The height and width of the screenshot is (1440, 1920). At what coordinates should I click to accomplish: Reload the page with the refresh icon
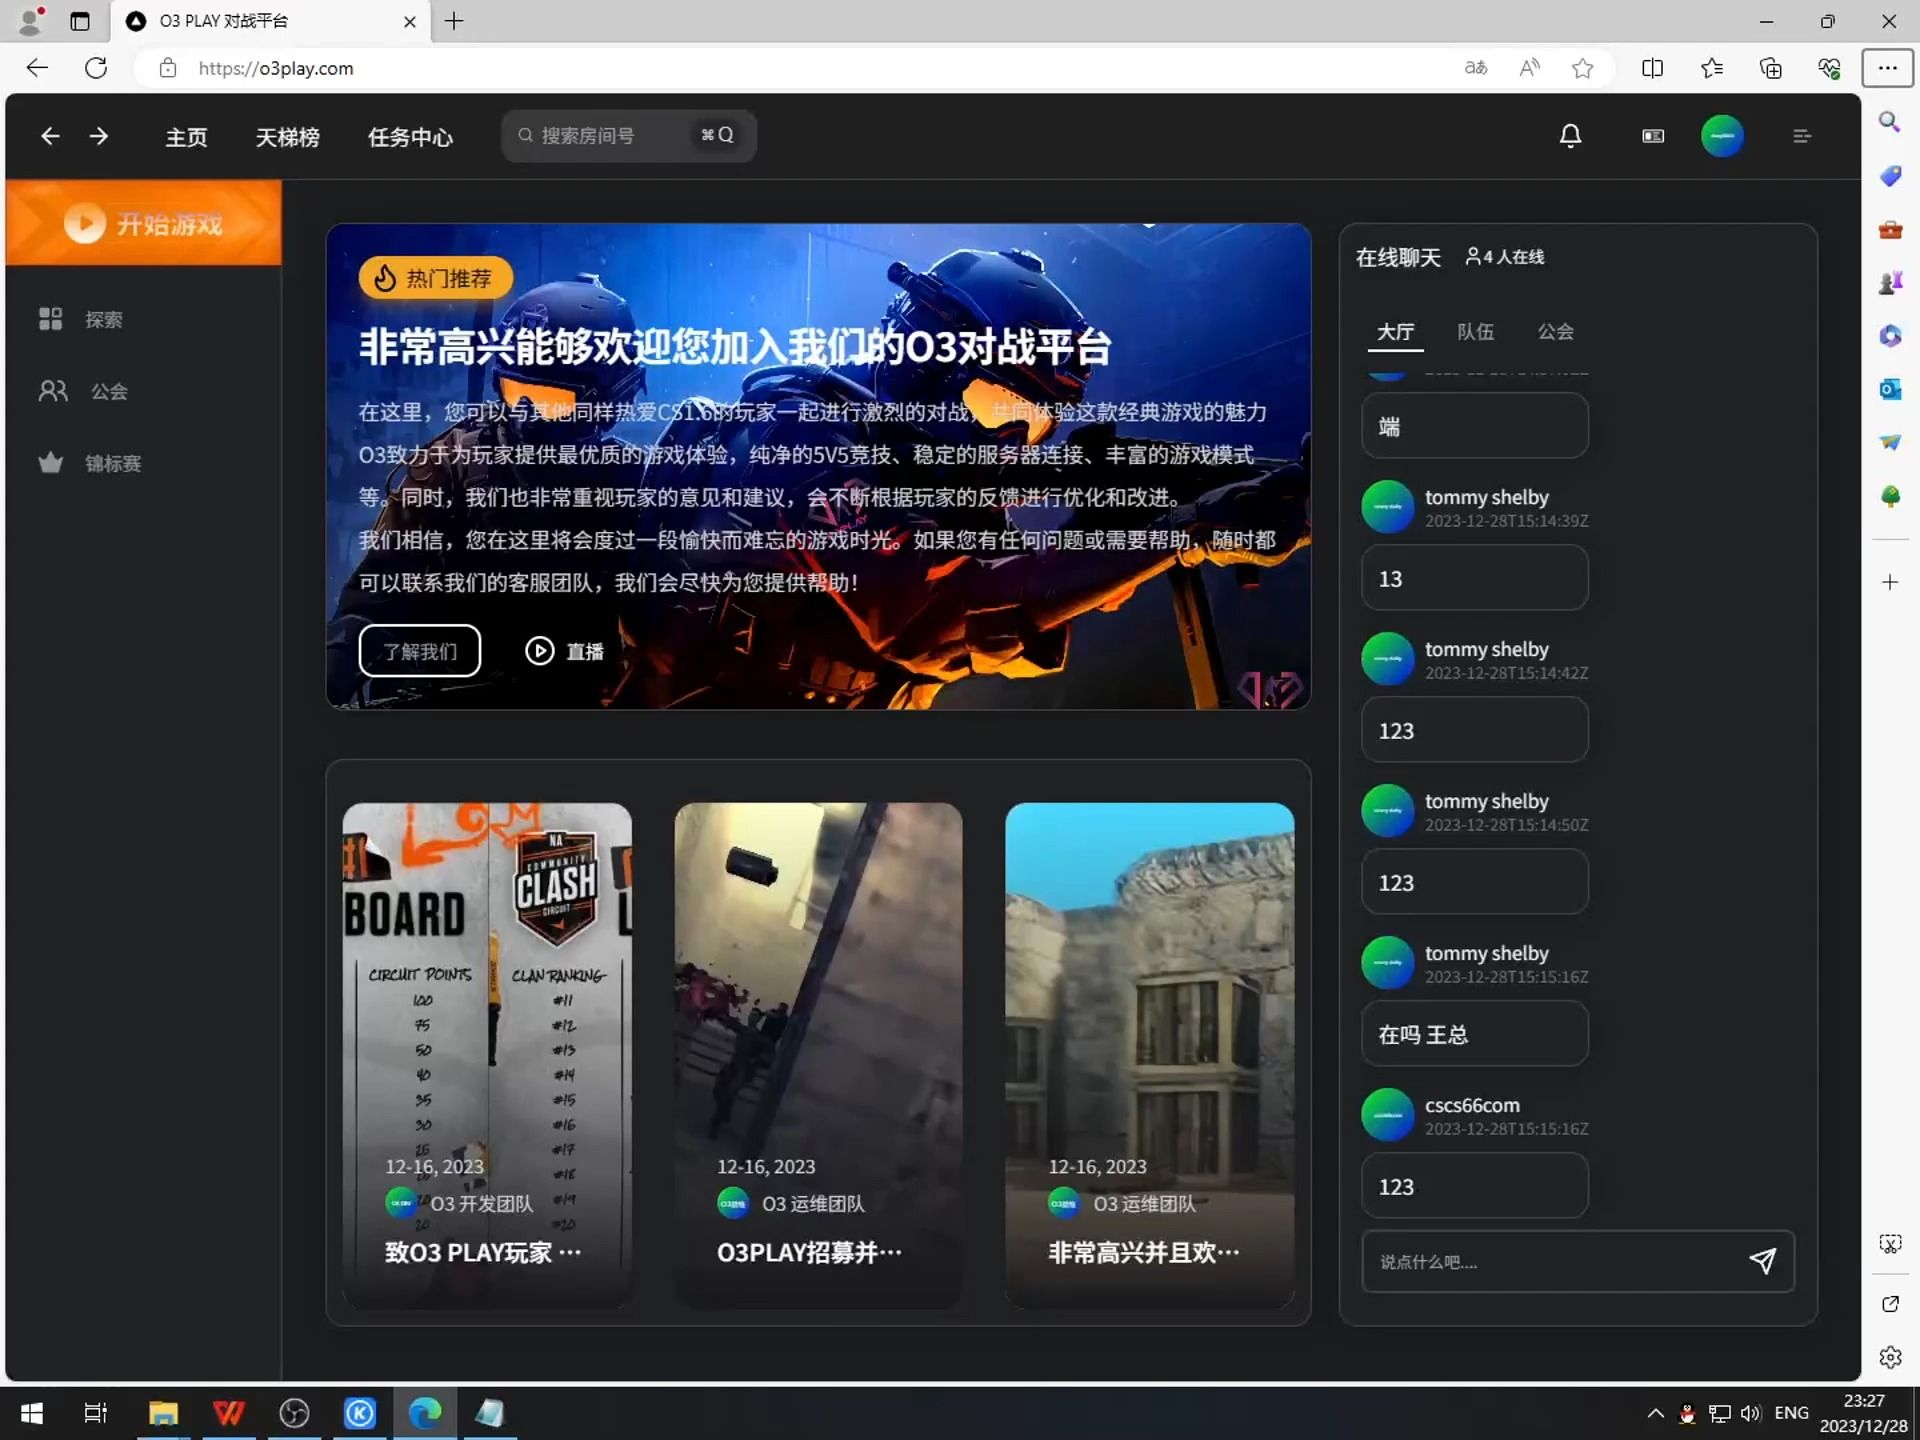96,68
